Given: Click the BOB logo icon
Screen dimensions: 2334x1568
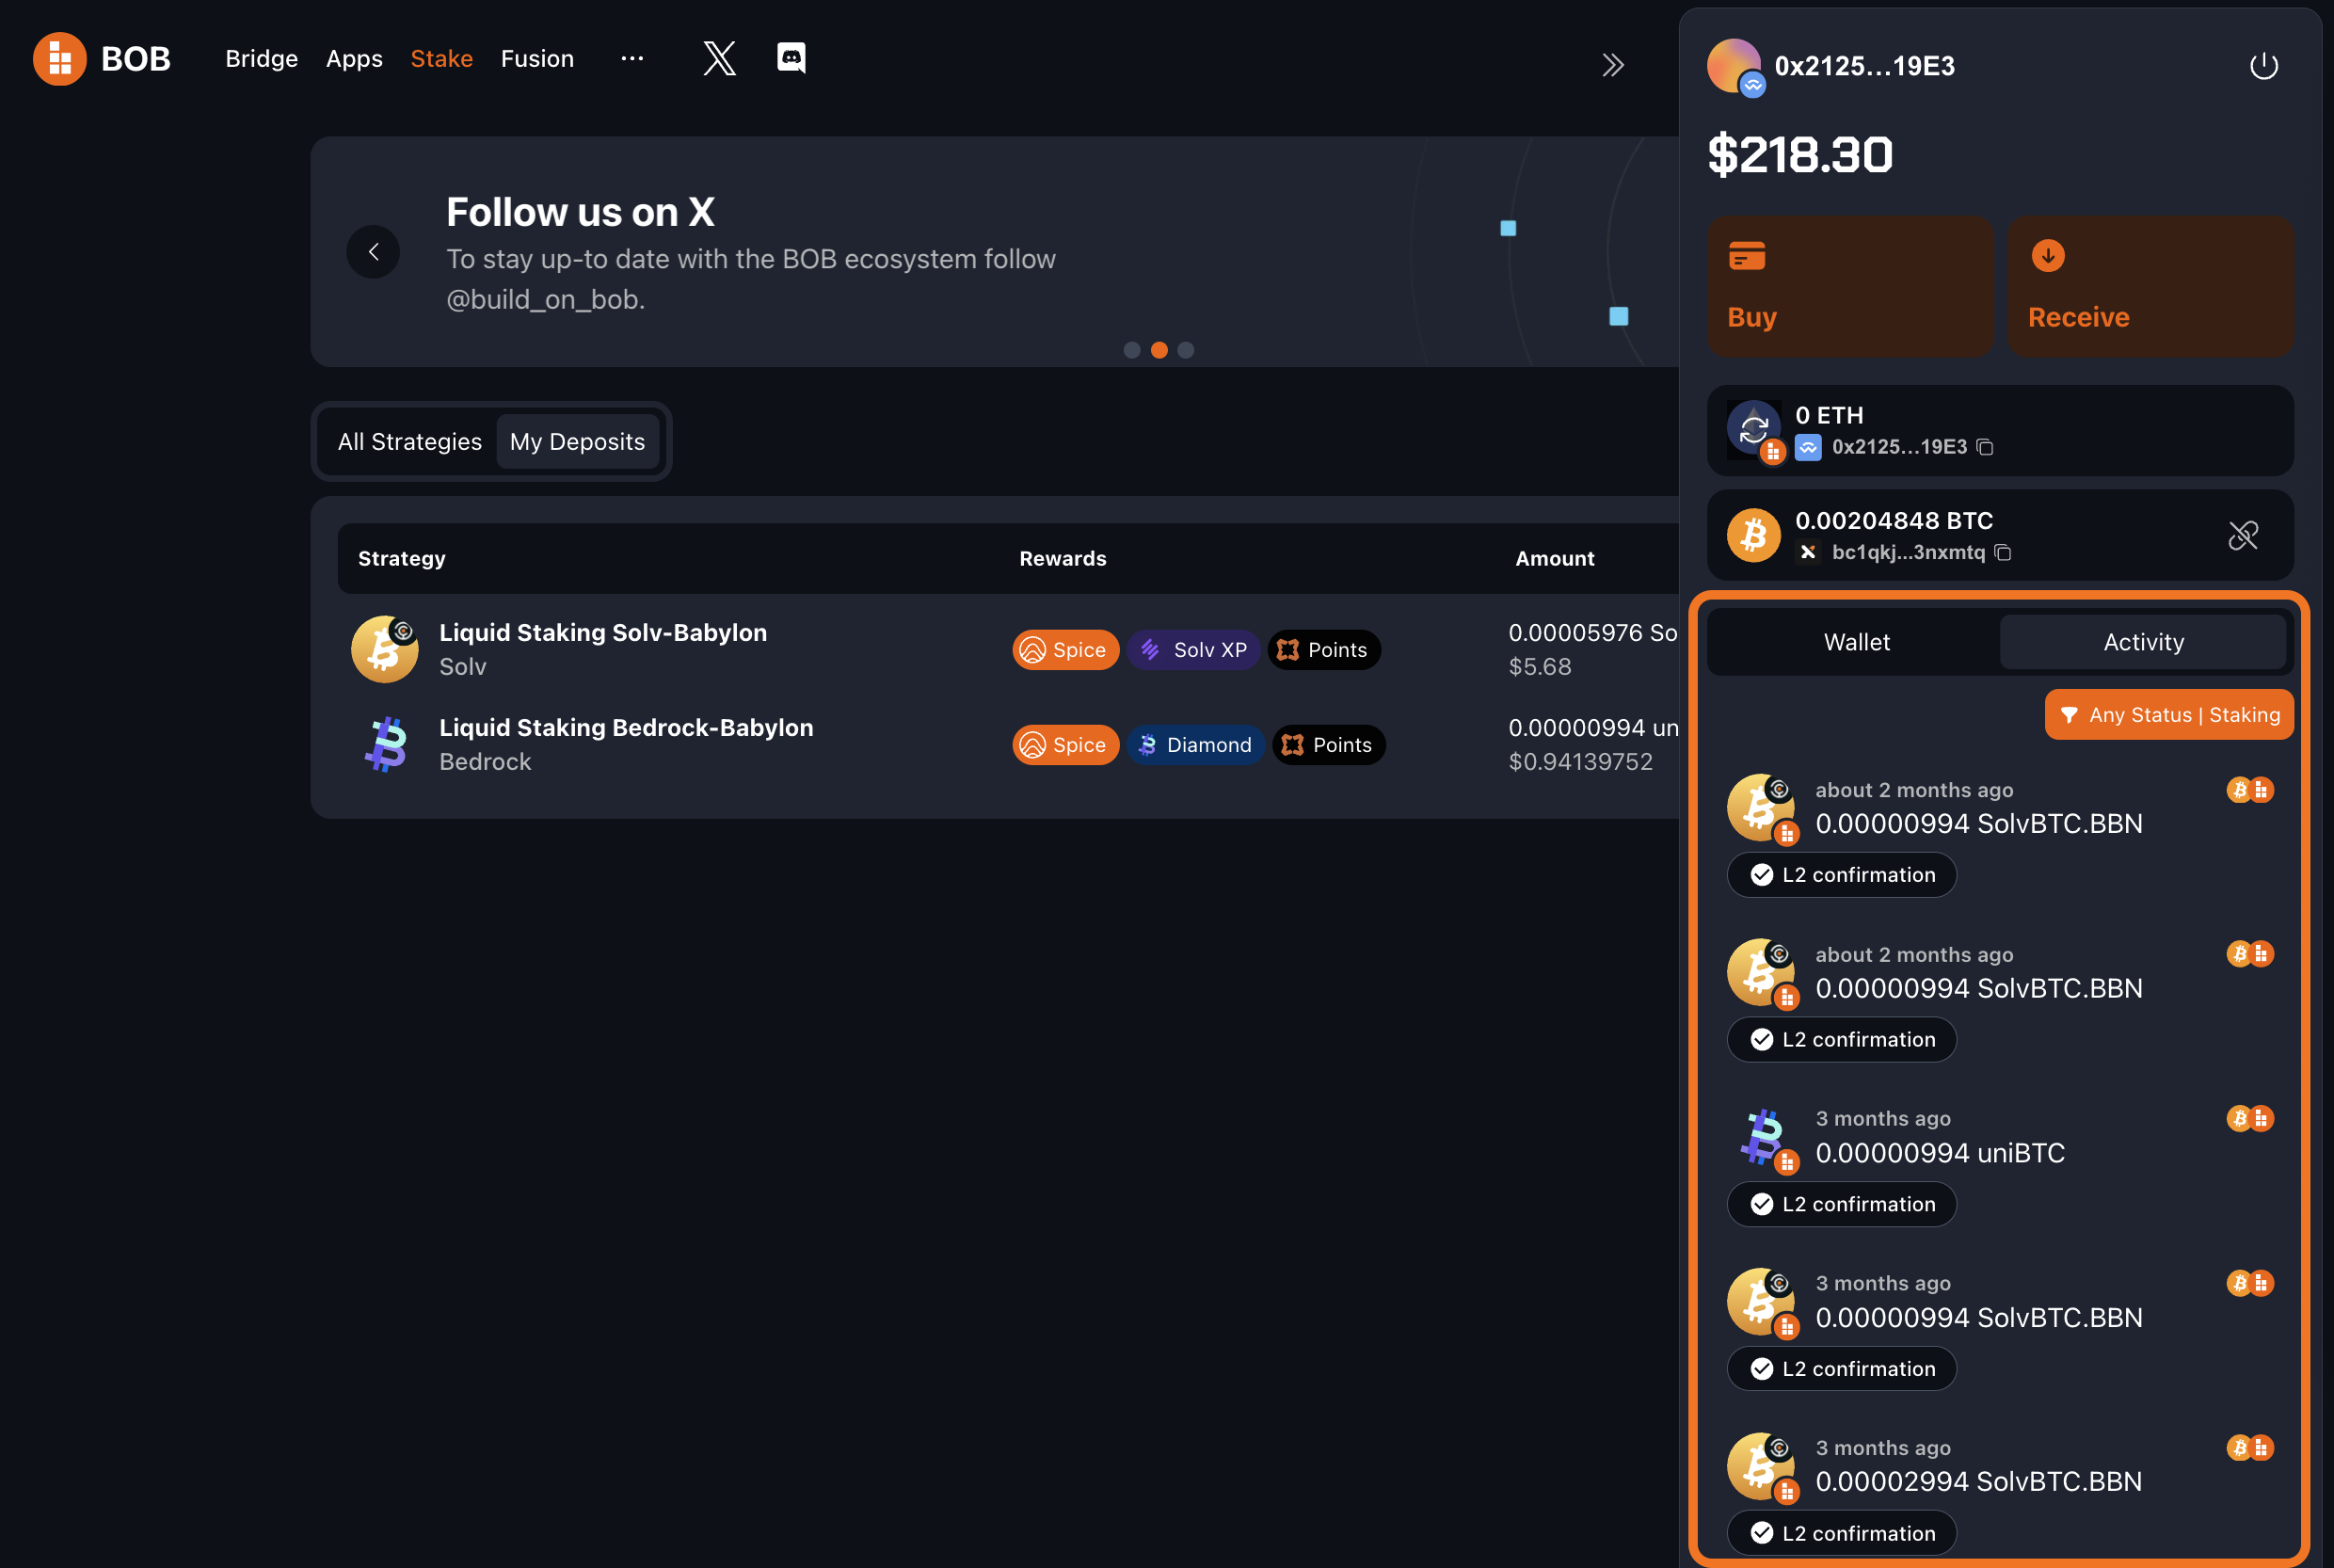Looking at the screenshot, I should tap(59, 59).
